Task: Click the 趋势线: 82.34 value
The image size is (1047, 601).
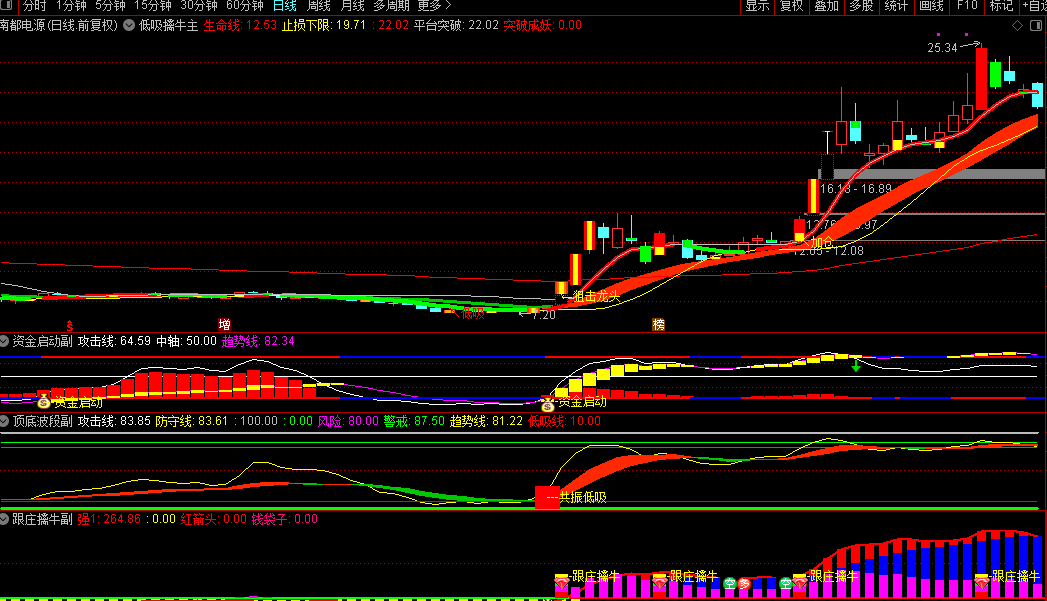Action: pos(258,341)
